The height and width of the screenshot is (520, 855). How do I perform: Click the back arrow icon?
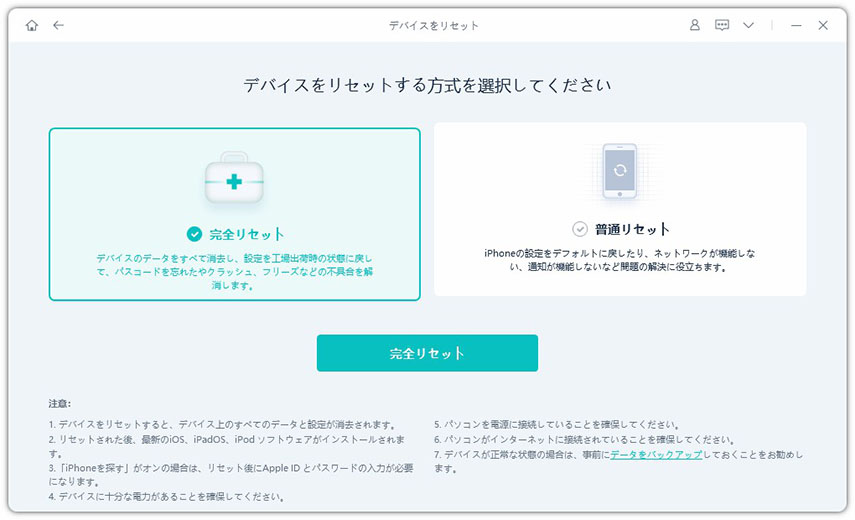(x=58, y=25)
